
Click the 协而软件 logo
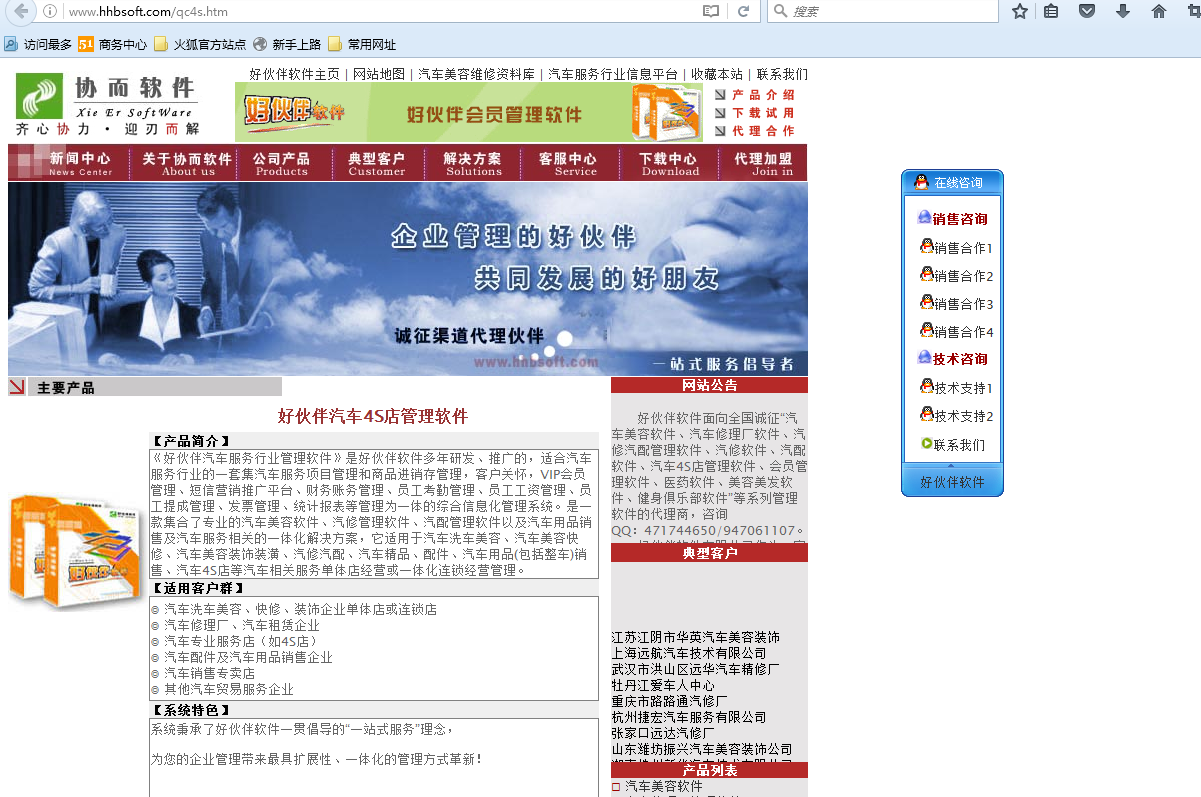(x=108, y=105)
